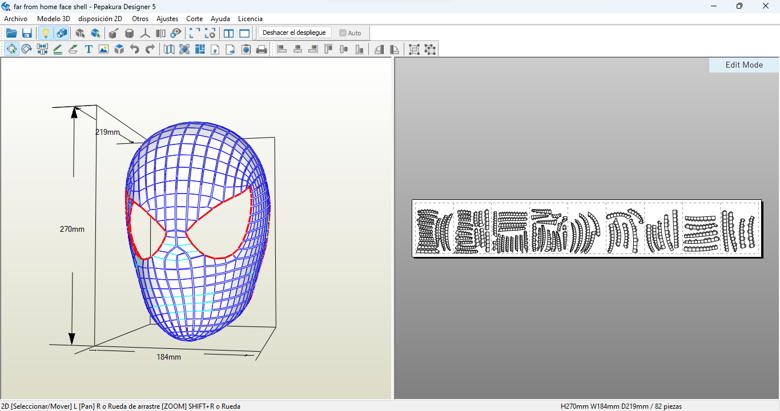
Task: Align selected parts to left
Action: (282, 49)
